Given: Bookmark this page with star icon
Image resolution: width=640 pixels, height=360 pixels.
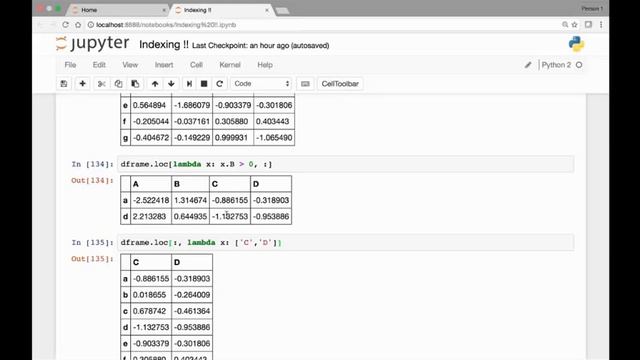Looking at the screenshot, I should [x=575, y=24].
